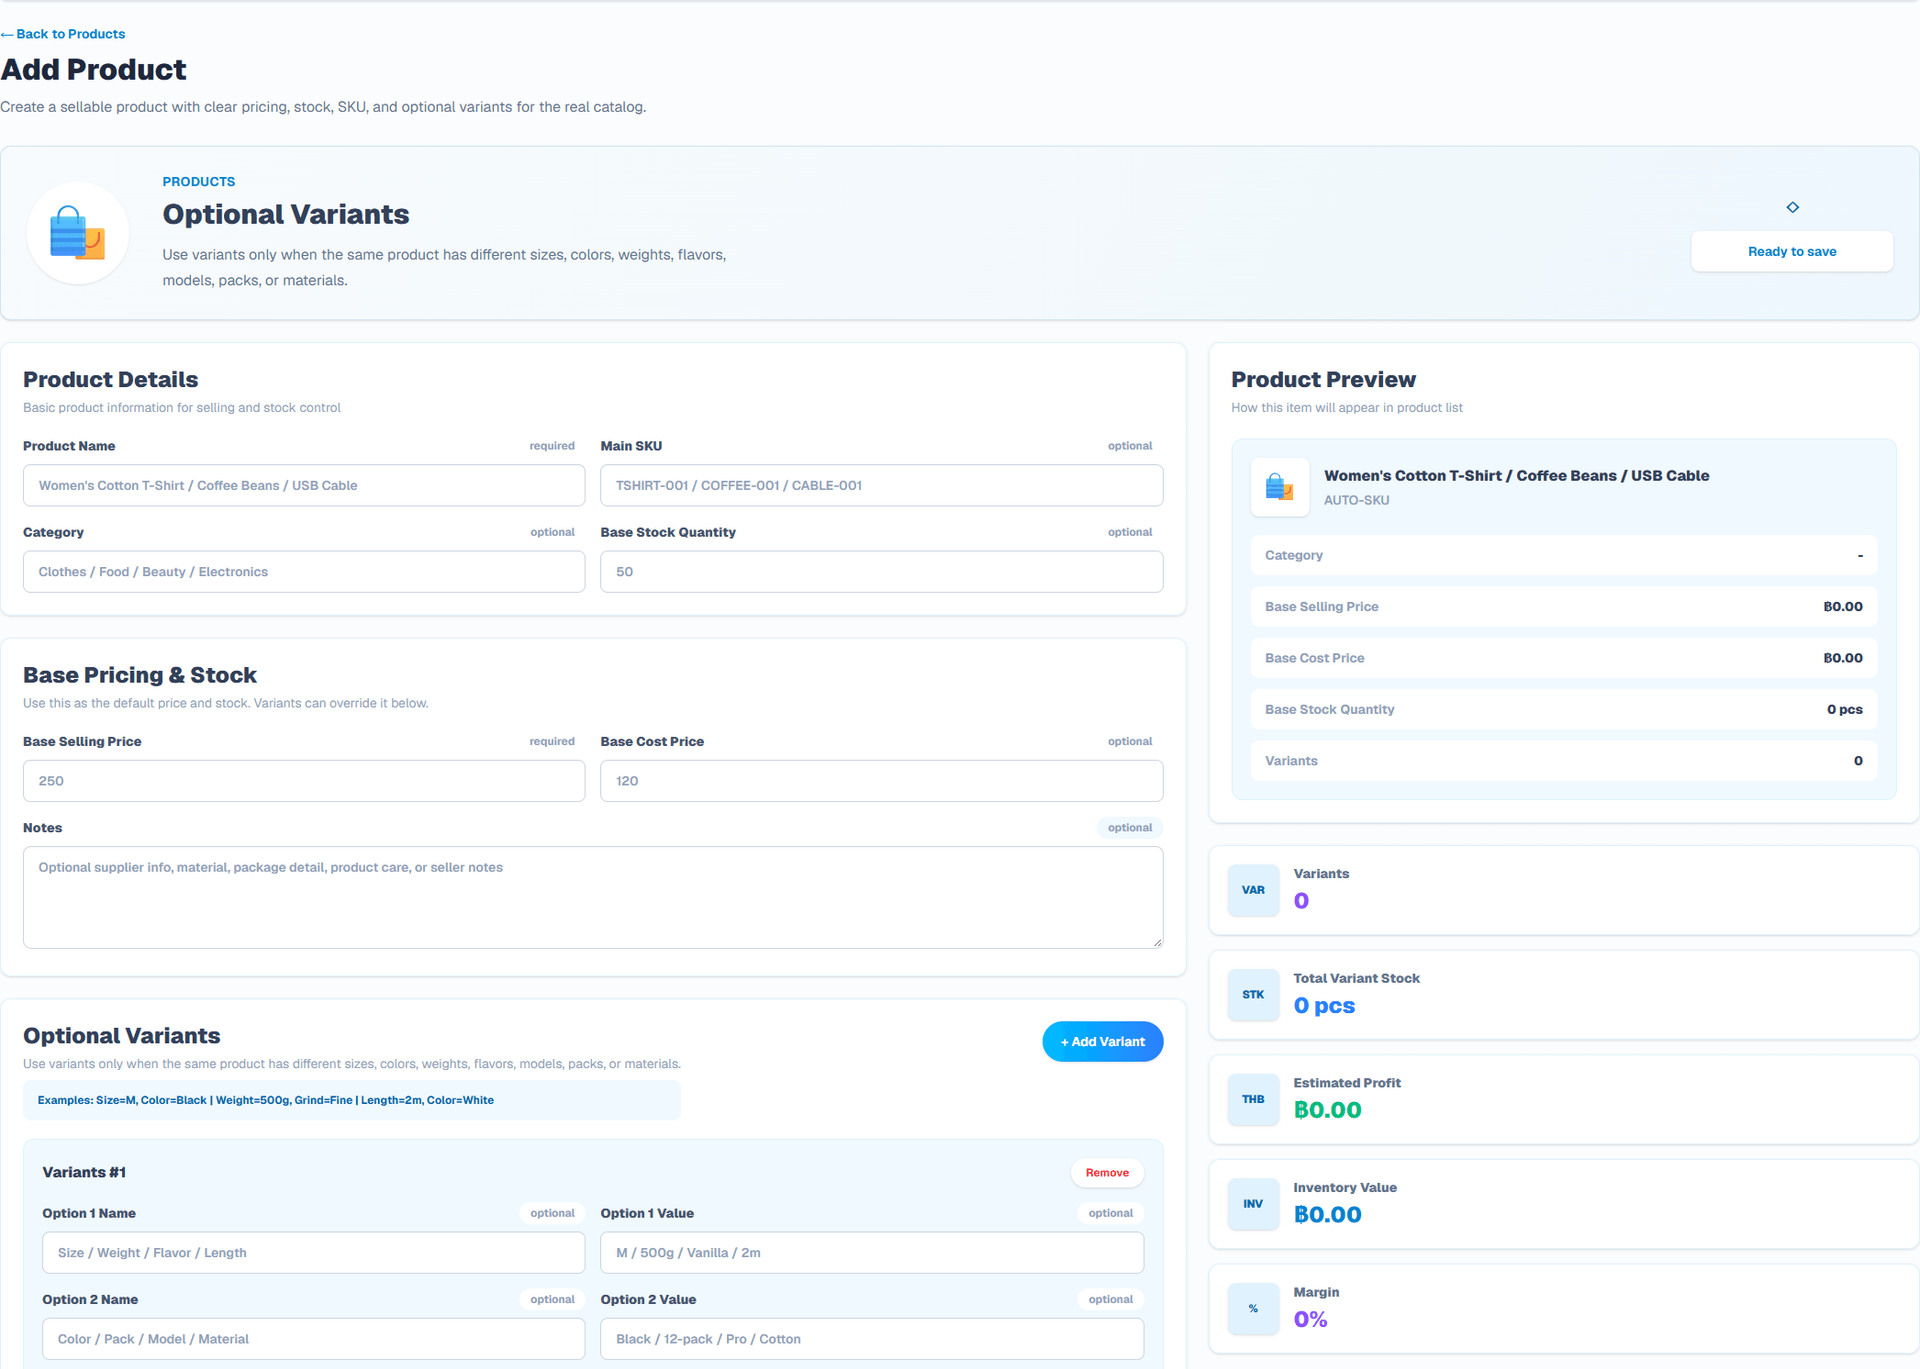The image size is (1920, 1369).
Task: Click the Option 2 Value field
Action: pyautogui.click(x=872, y=1339)
